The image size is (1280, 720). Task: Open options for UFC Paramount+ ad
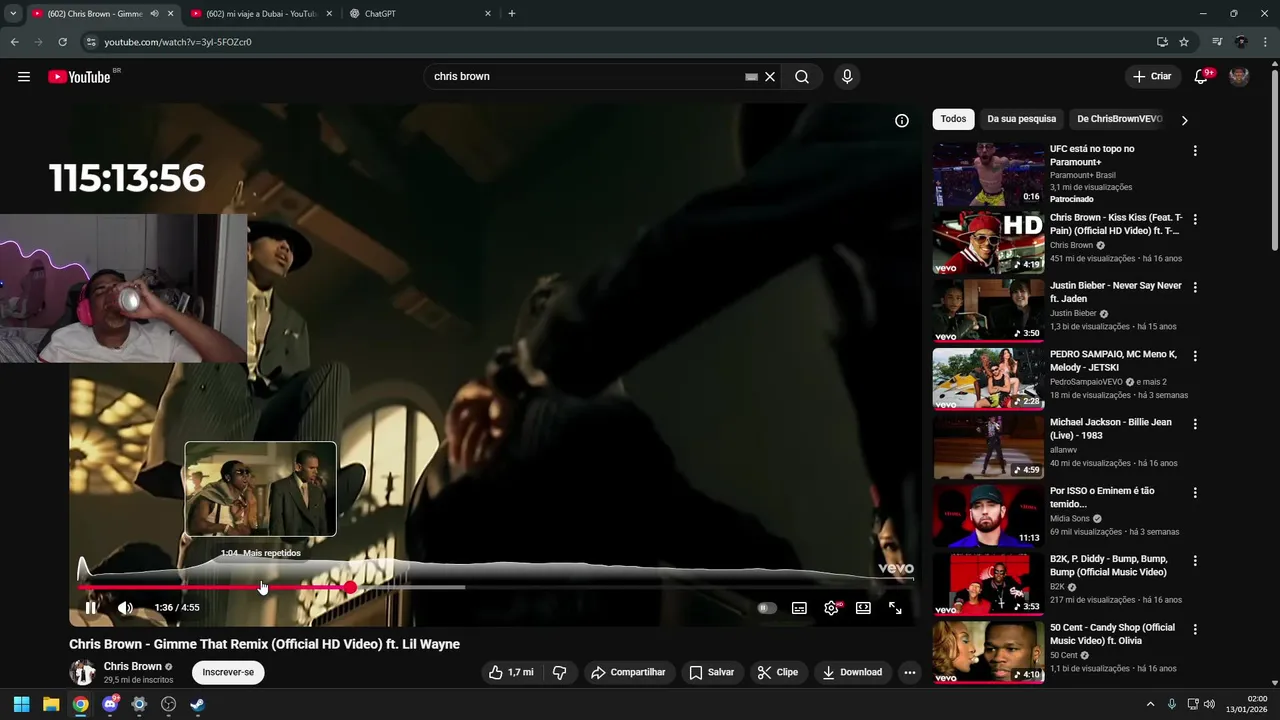[1194, 151]
